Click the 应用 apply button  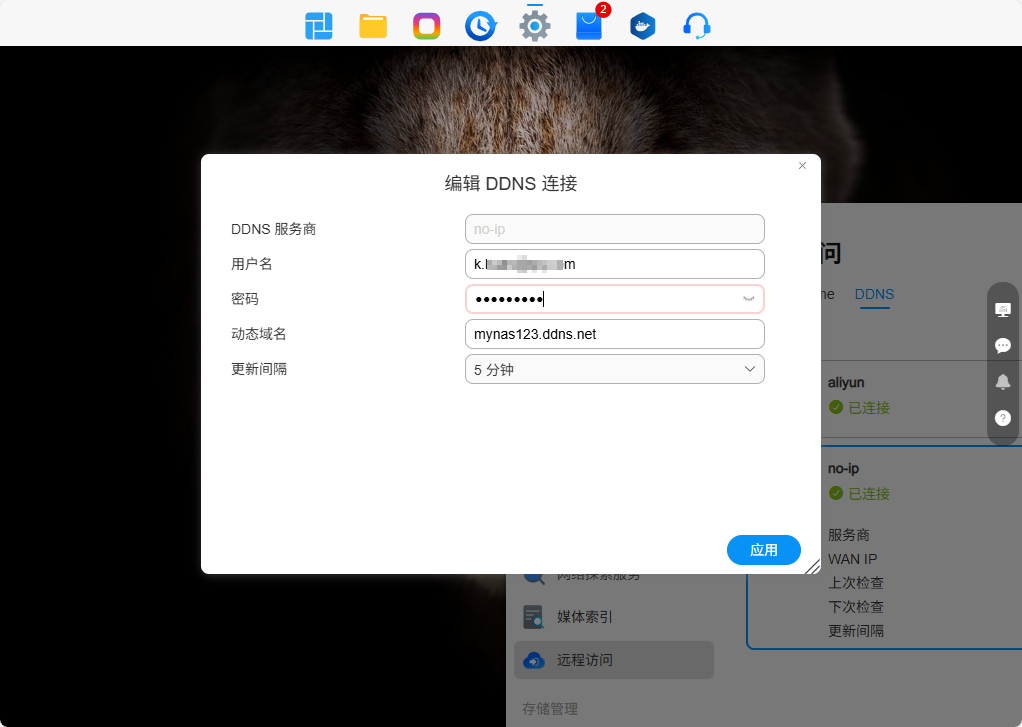pyautogui.click(x=764, y=550)
